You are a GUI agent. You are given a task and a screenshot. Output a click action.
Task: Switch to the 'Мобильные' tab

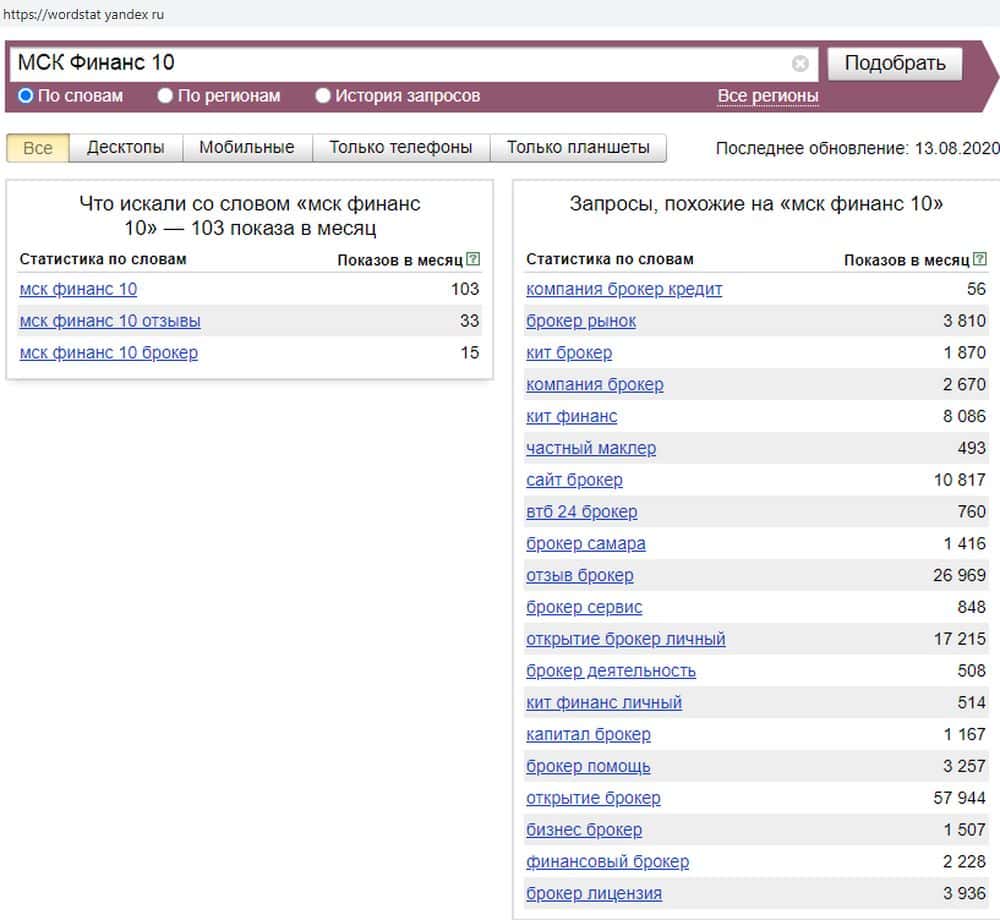[246, 148]
